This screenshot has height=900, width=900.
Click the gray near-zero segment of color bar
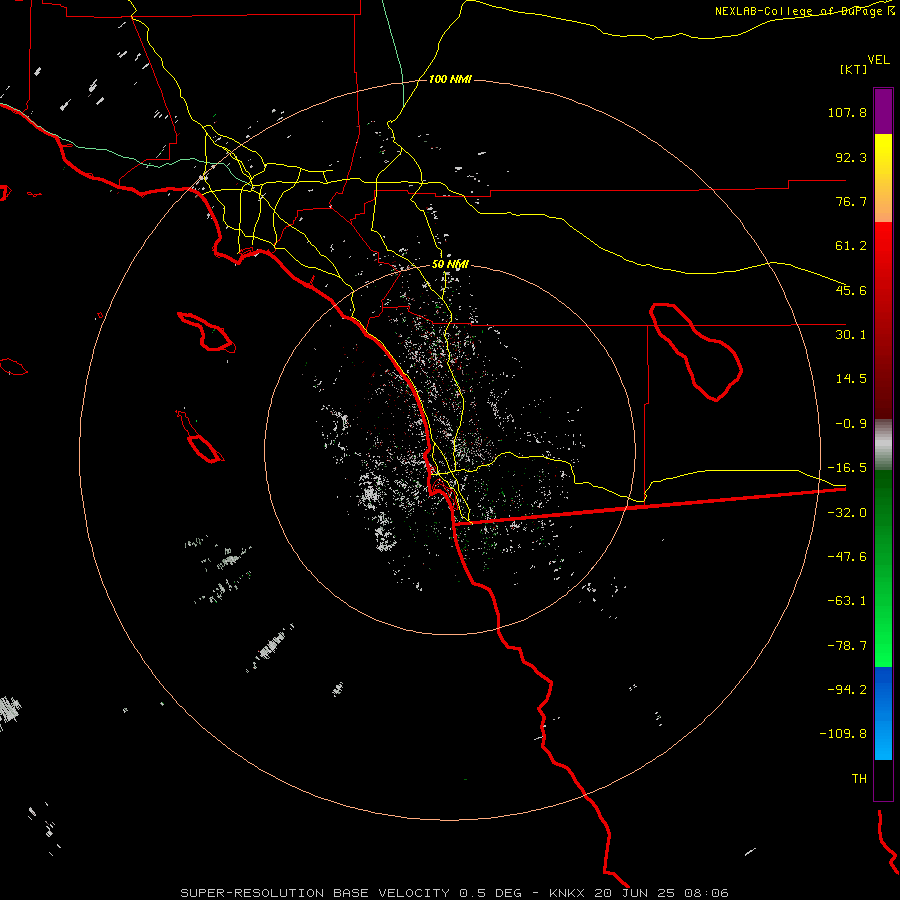[883, 444]
